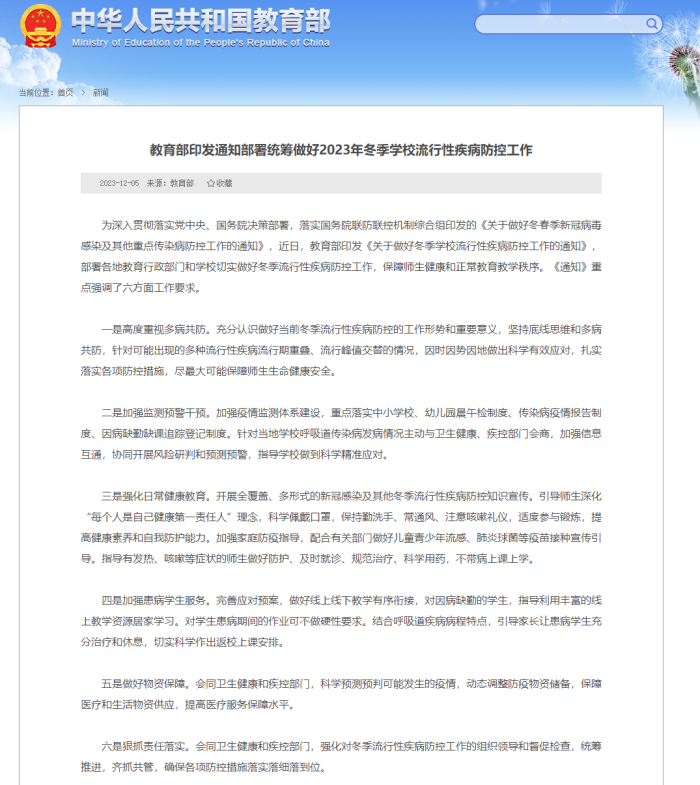700x785 pixels.
Task: Click the text 点强调了六方面工作要求
Action: 141,288
